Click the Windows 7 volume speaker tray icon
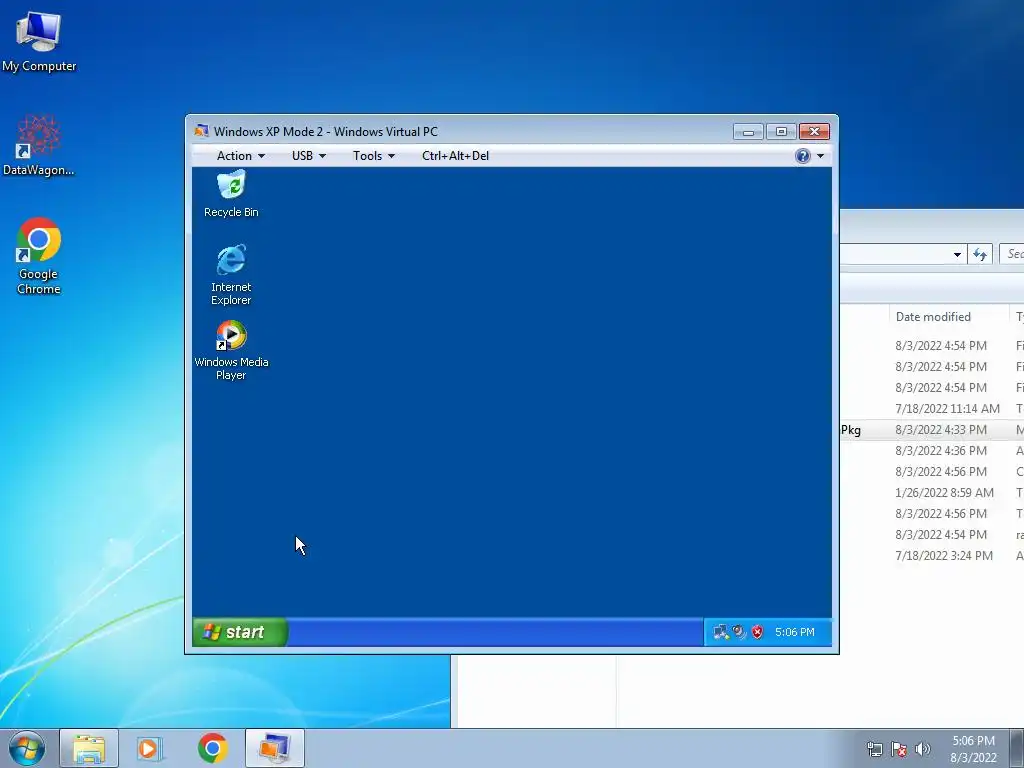This screenshot has width=1024, height=768. [922, 749]
